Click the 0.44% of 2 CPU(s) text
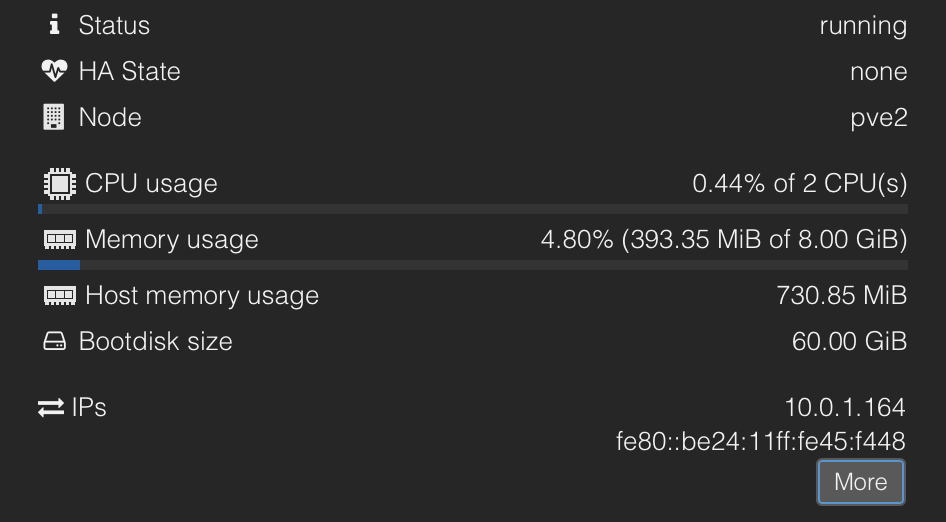 (x=800, y=184)
